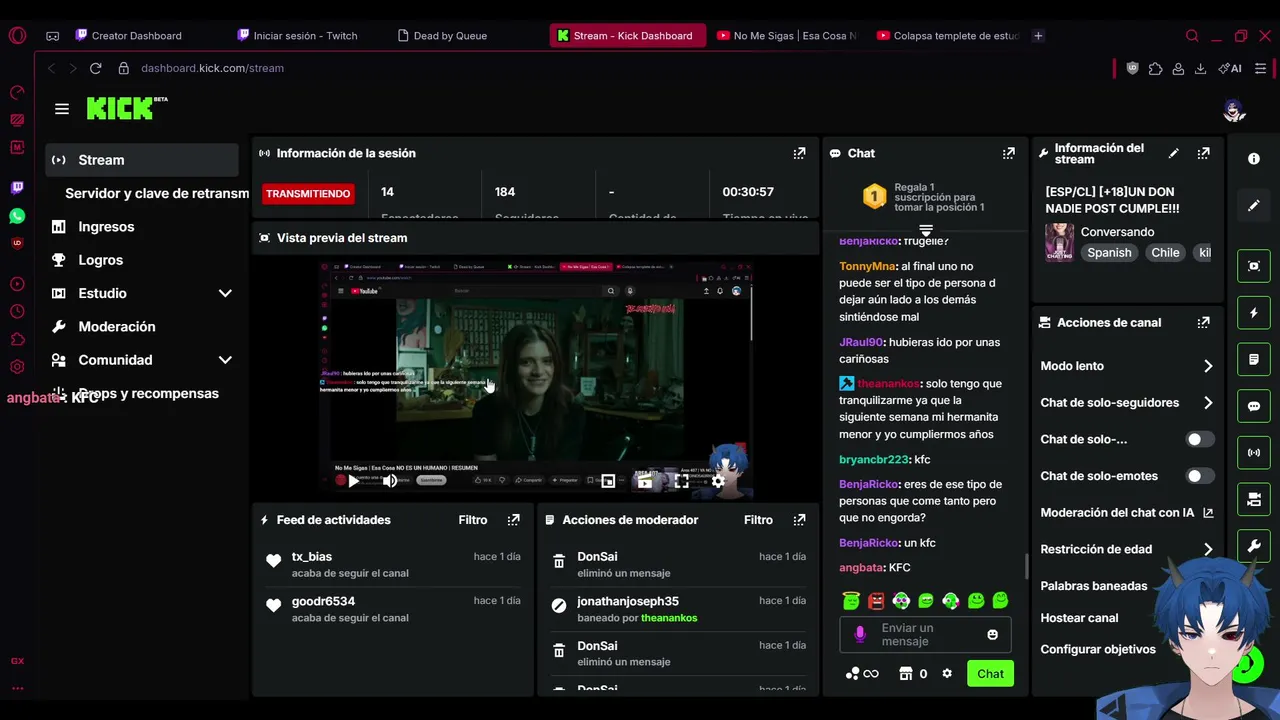Expand the Comunidad menu
Viewport: 1280px width, 720px height.
(x=225, y=360)
